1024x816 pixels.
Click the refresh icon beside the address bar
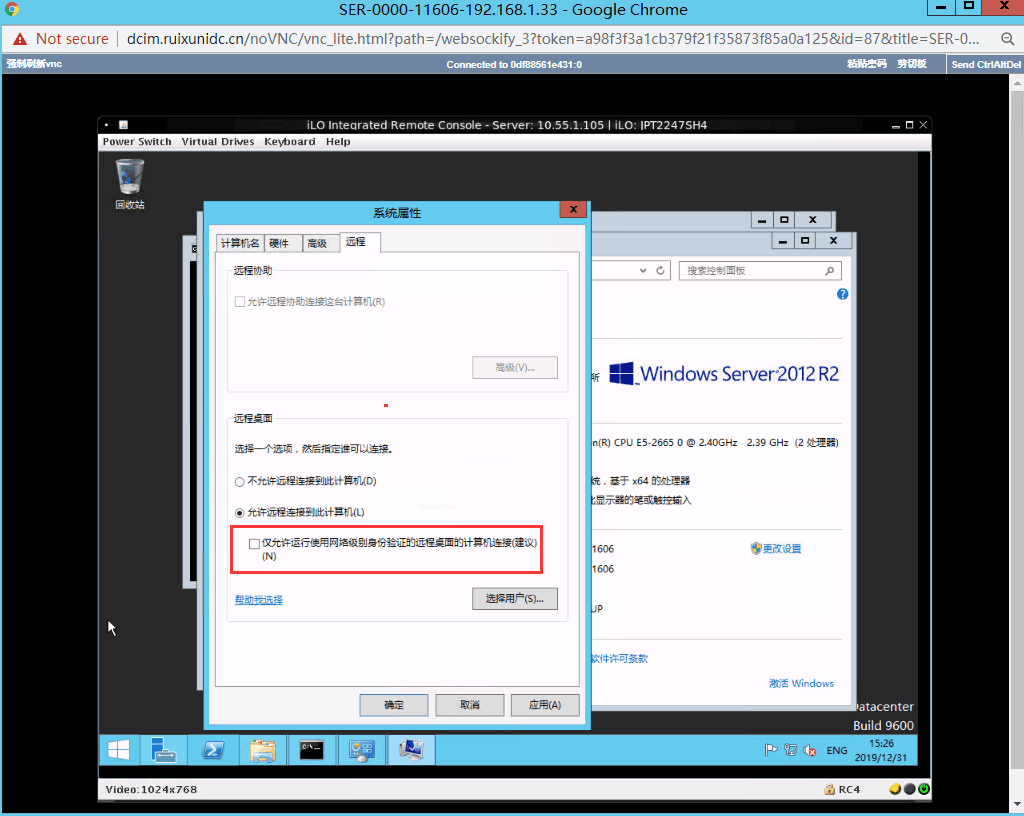tap(660, 270)
